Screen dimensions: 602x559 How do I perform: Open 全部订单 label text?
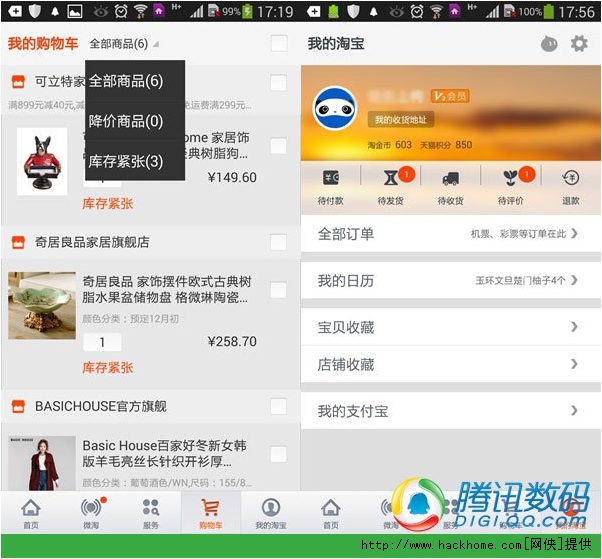(346, 234)
